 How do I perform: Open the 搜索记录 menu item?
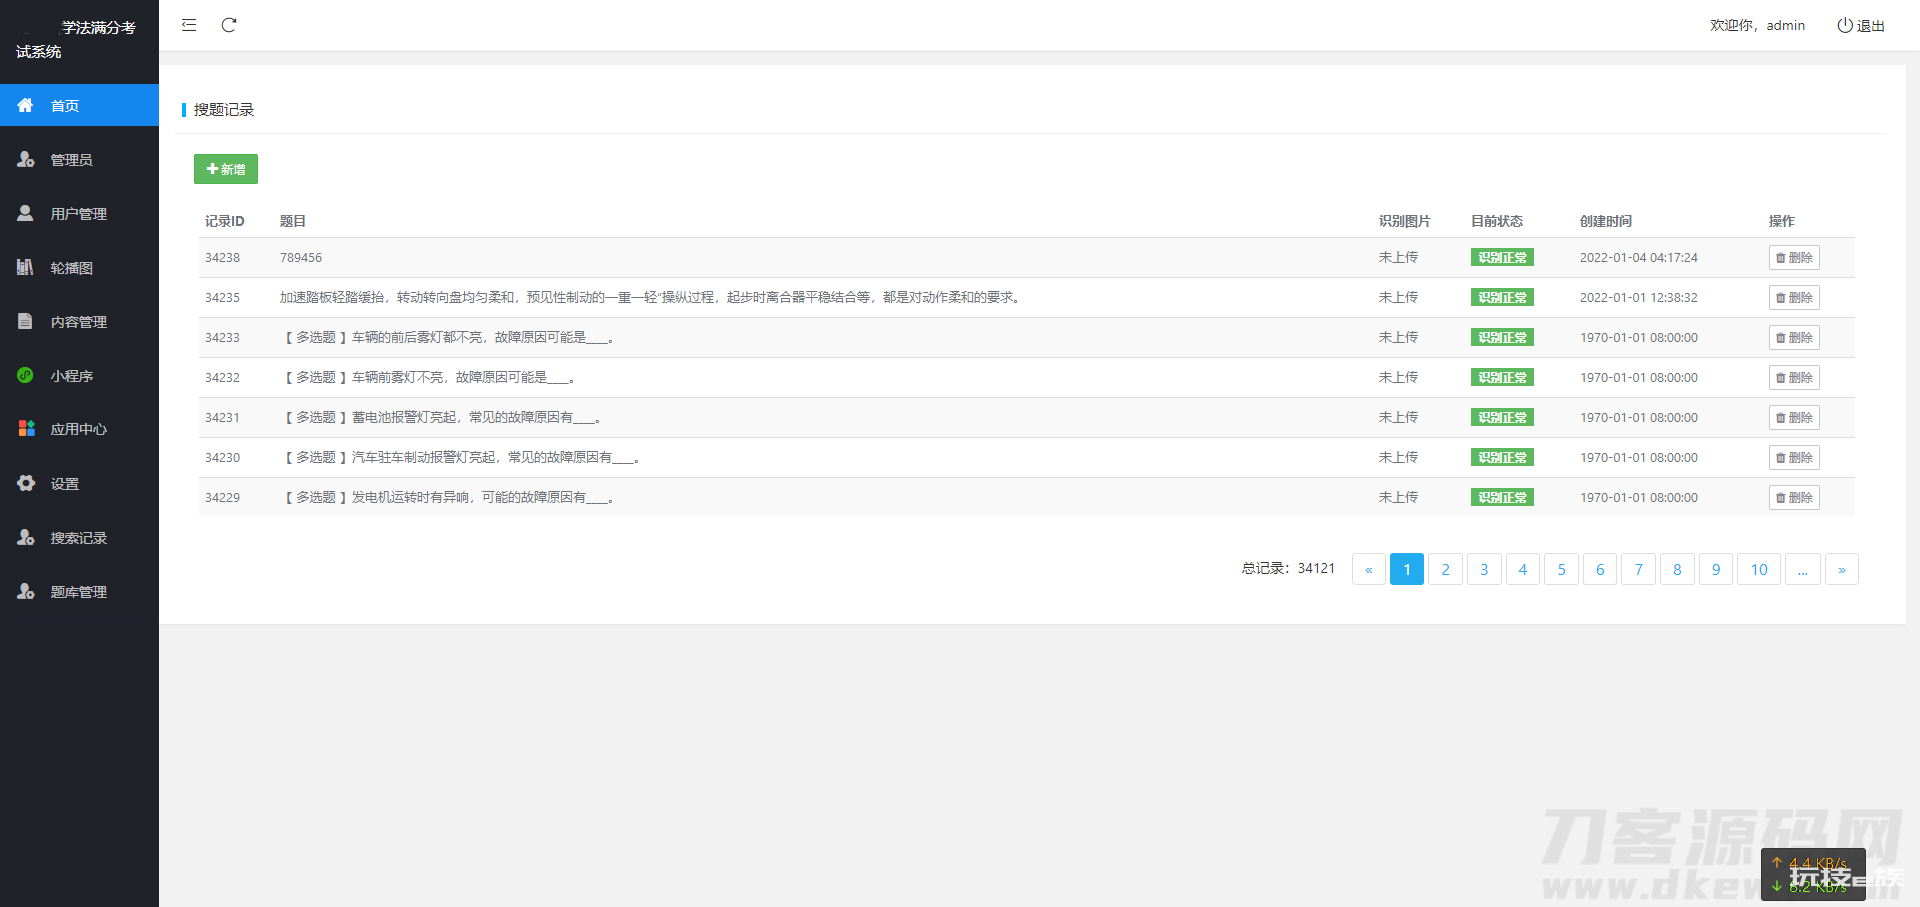click(79, 537)
